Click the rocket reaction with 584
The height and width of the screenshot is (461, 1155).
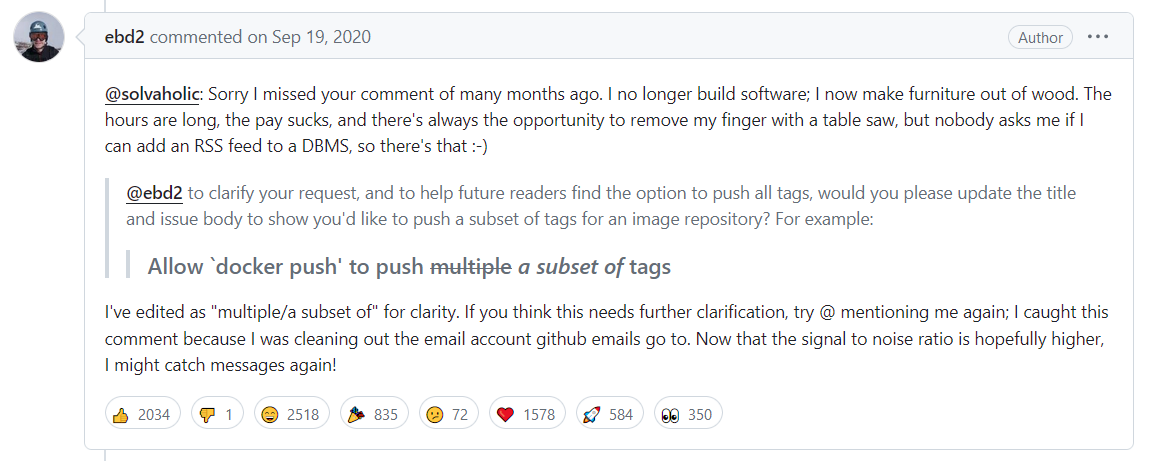[609, 414]
